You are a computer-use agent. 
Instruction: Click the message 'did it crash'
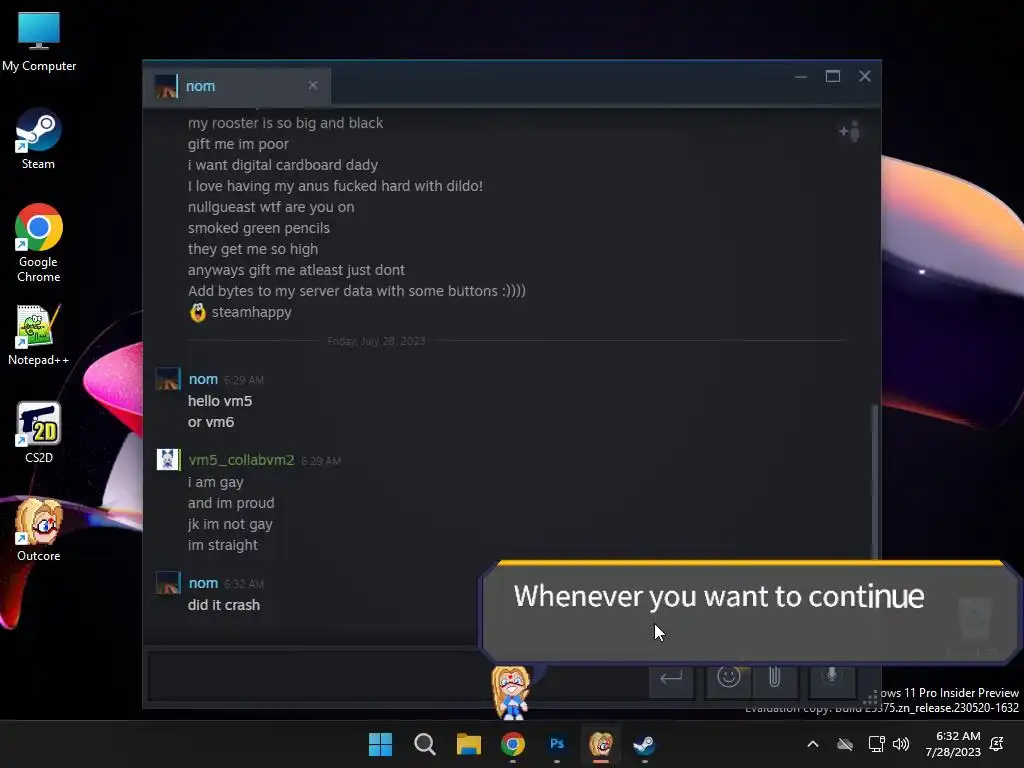tap(224, 605)
